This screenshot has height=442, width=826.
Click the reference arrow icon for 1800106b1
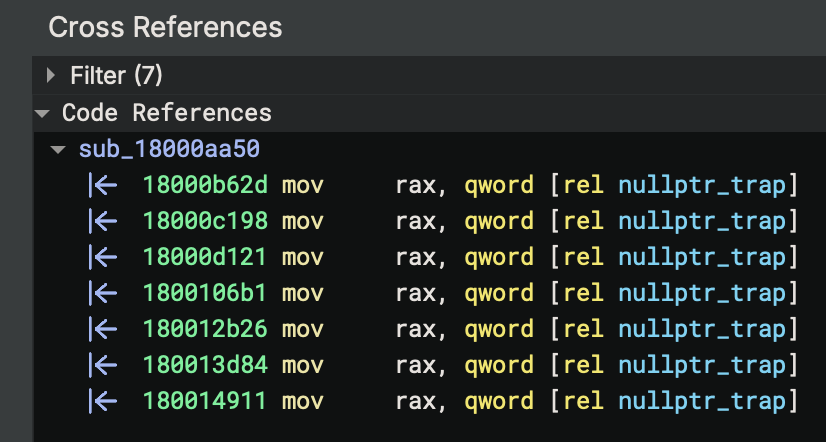103,293
